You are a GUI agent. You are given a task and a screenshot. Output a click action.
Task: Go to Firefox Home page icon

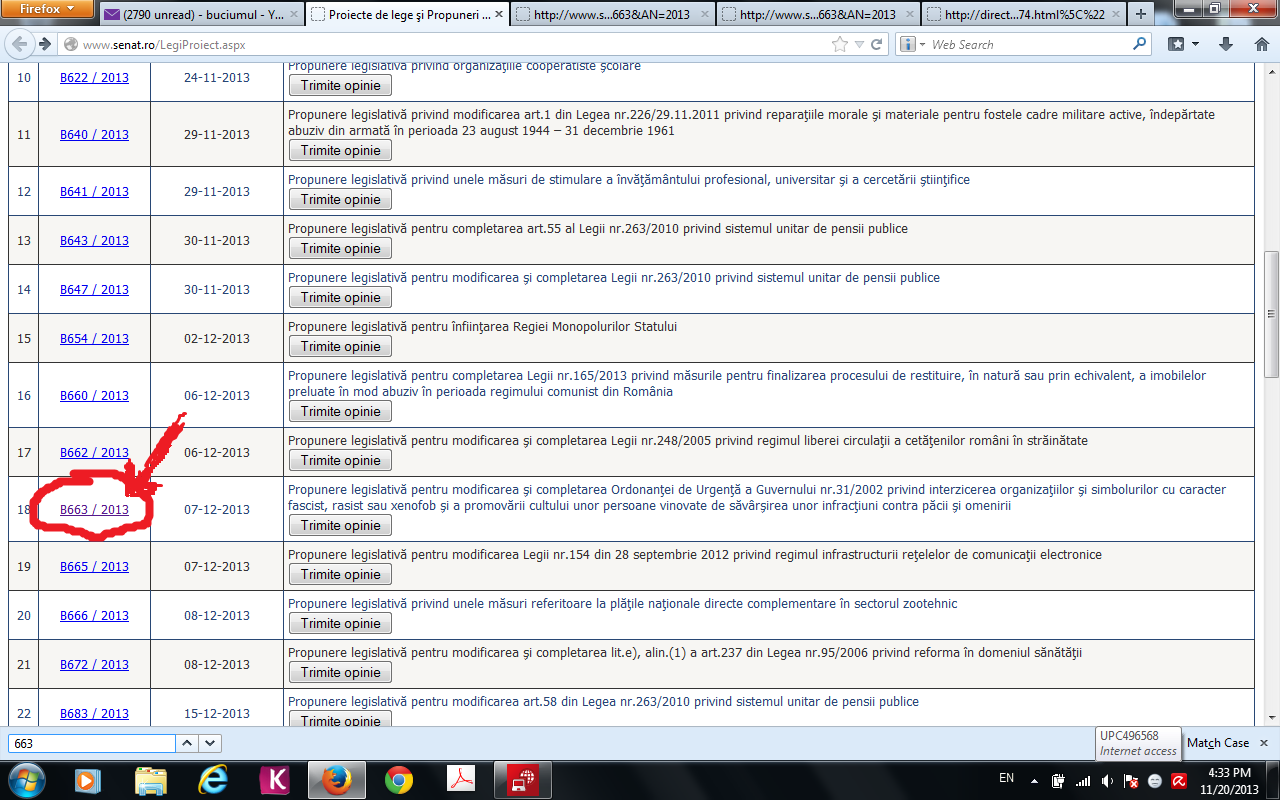(1261, 45)
